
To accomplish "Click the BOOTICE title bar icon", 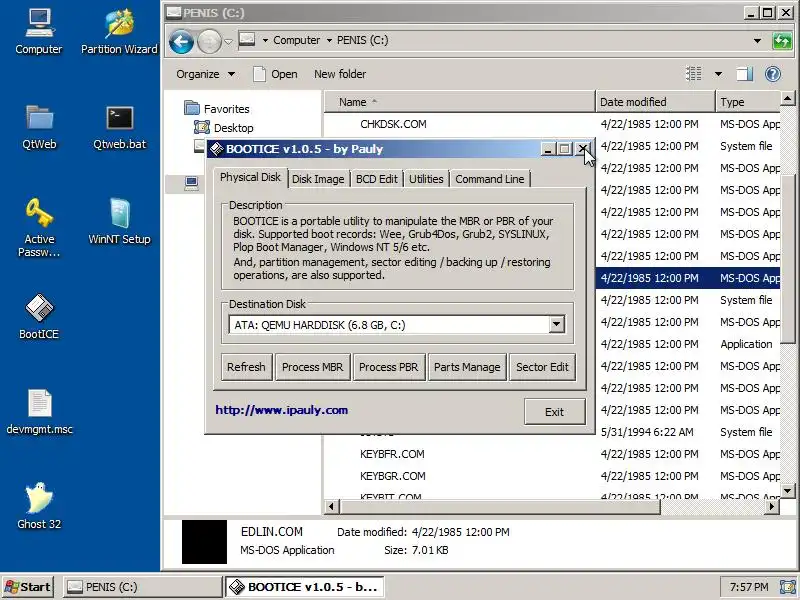I will click(216, 148).
